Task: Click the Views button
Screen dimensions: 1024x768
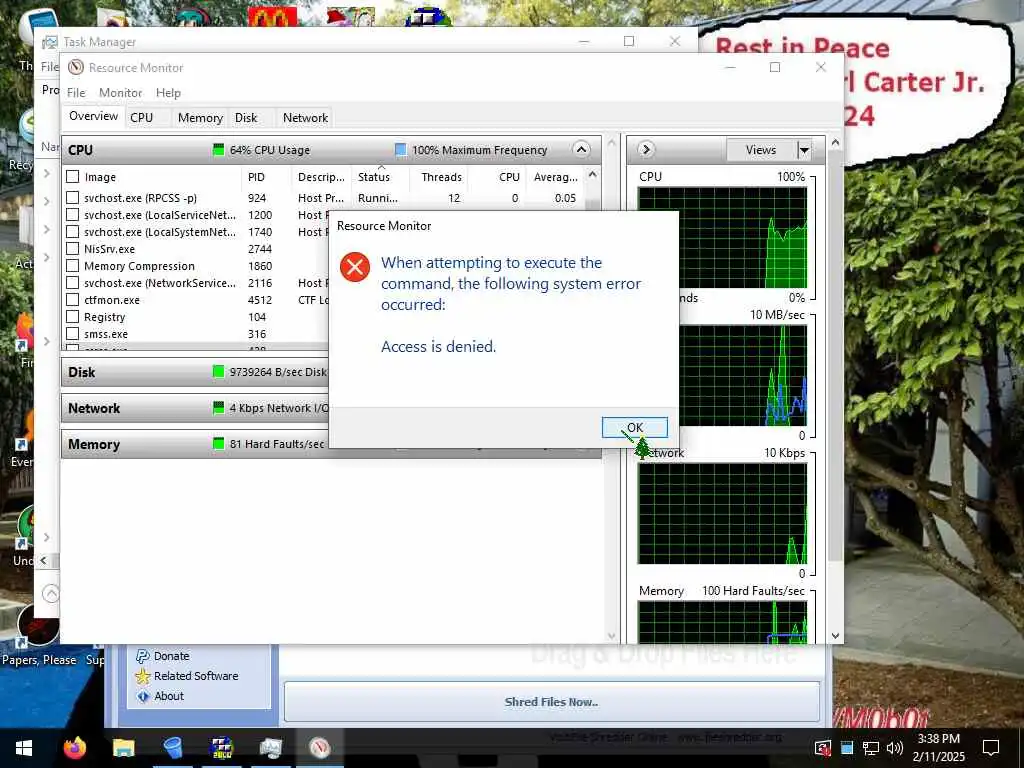Action: point(761,150)
